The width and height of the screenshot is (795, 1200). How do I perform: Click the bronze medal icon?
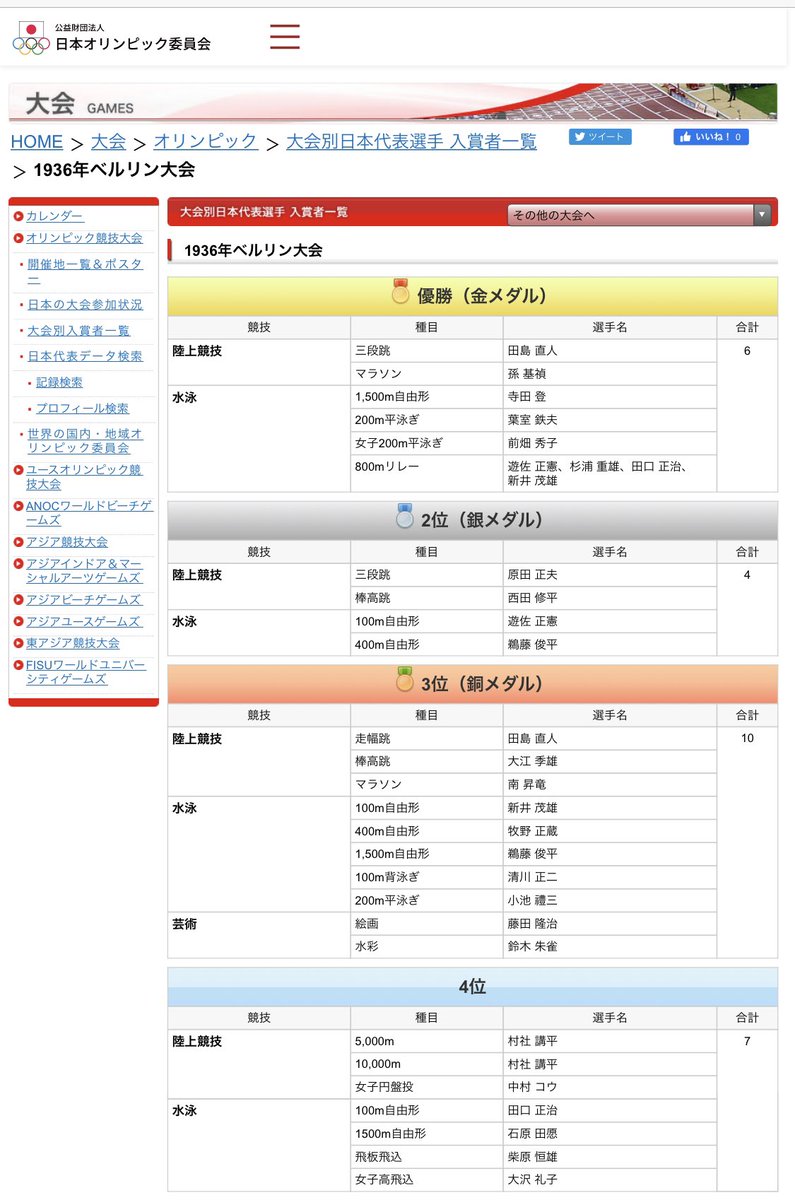click(404, 681)
